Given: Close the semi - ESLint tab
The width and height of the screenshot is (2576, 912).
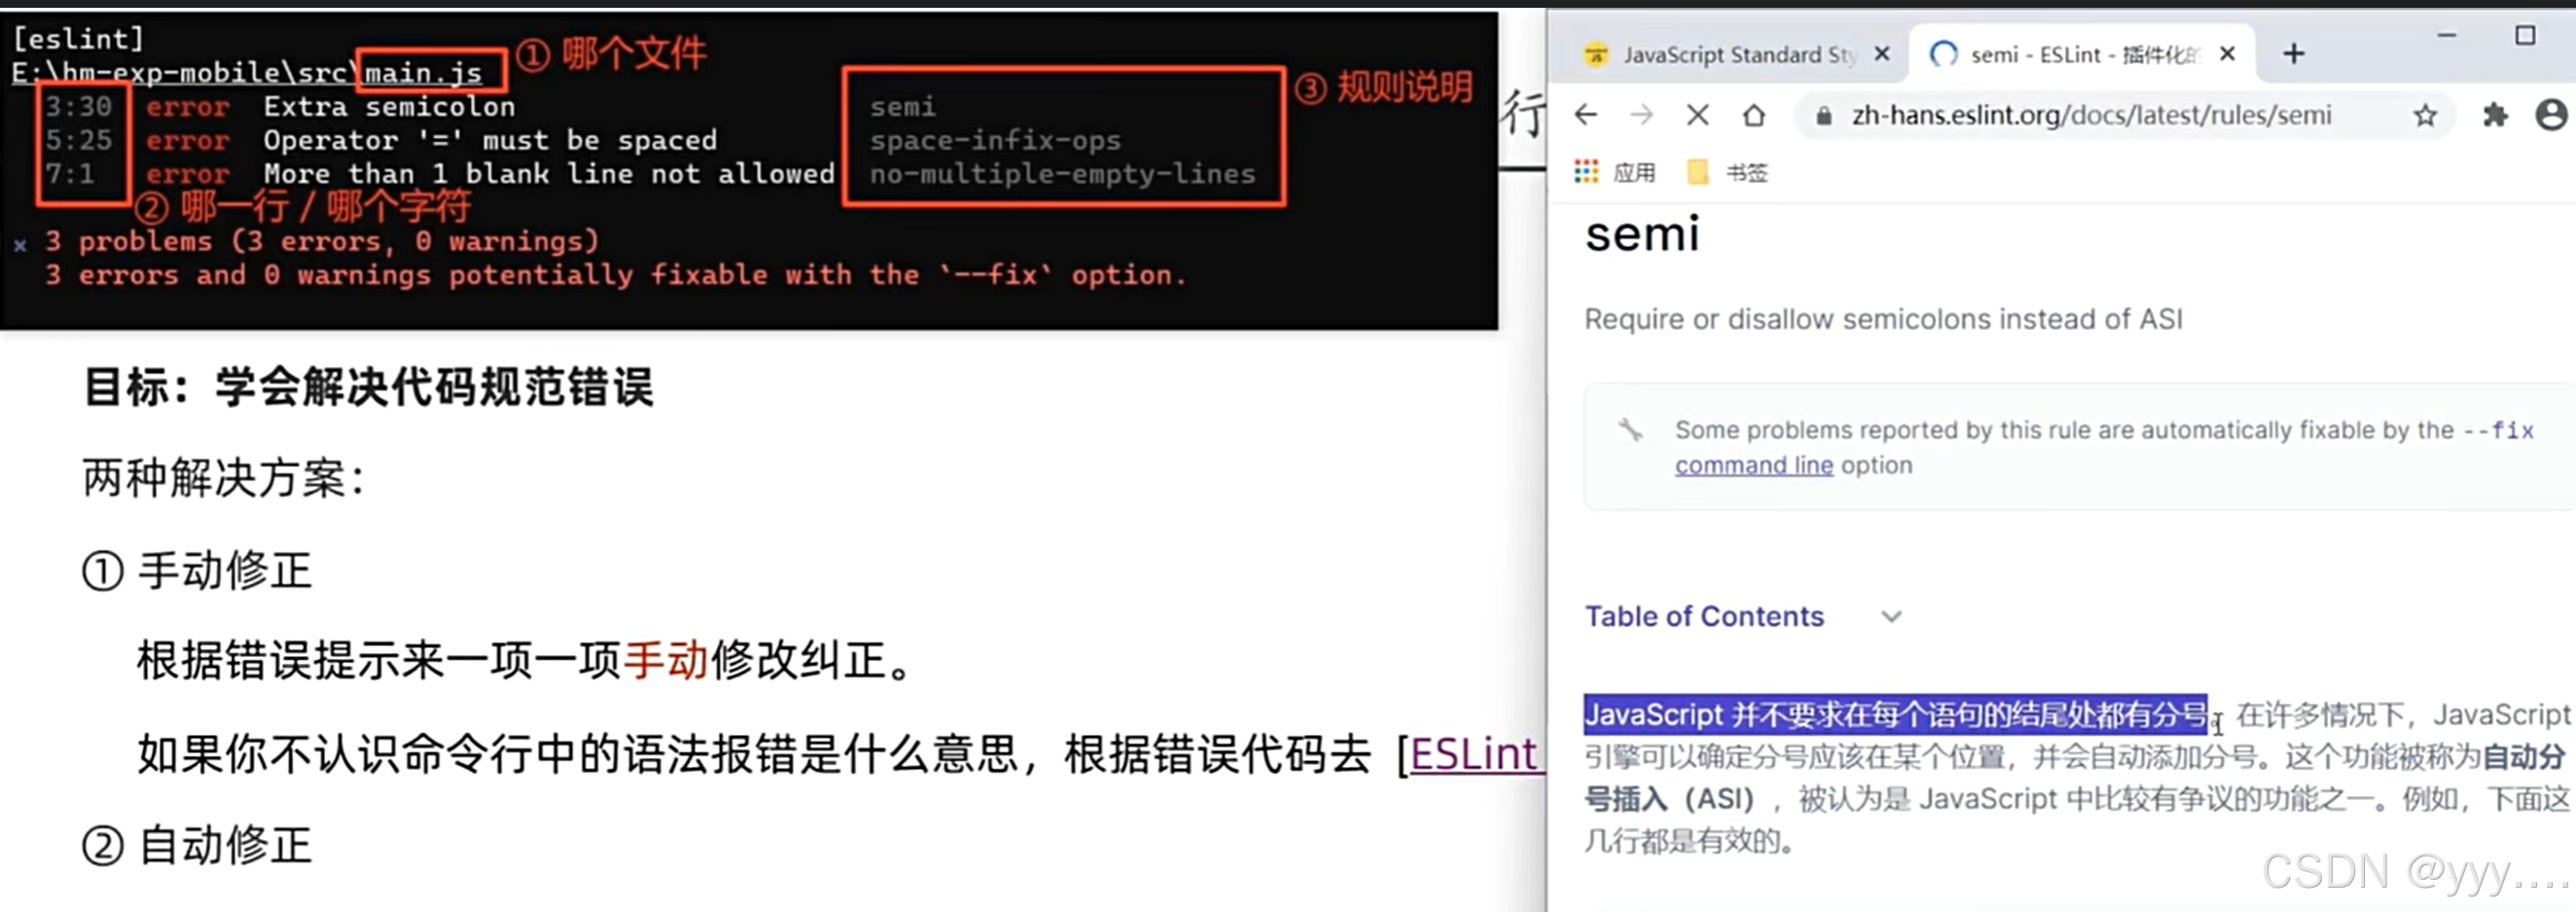Looking at the screenshot, I should 2227,54.
